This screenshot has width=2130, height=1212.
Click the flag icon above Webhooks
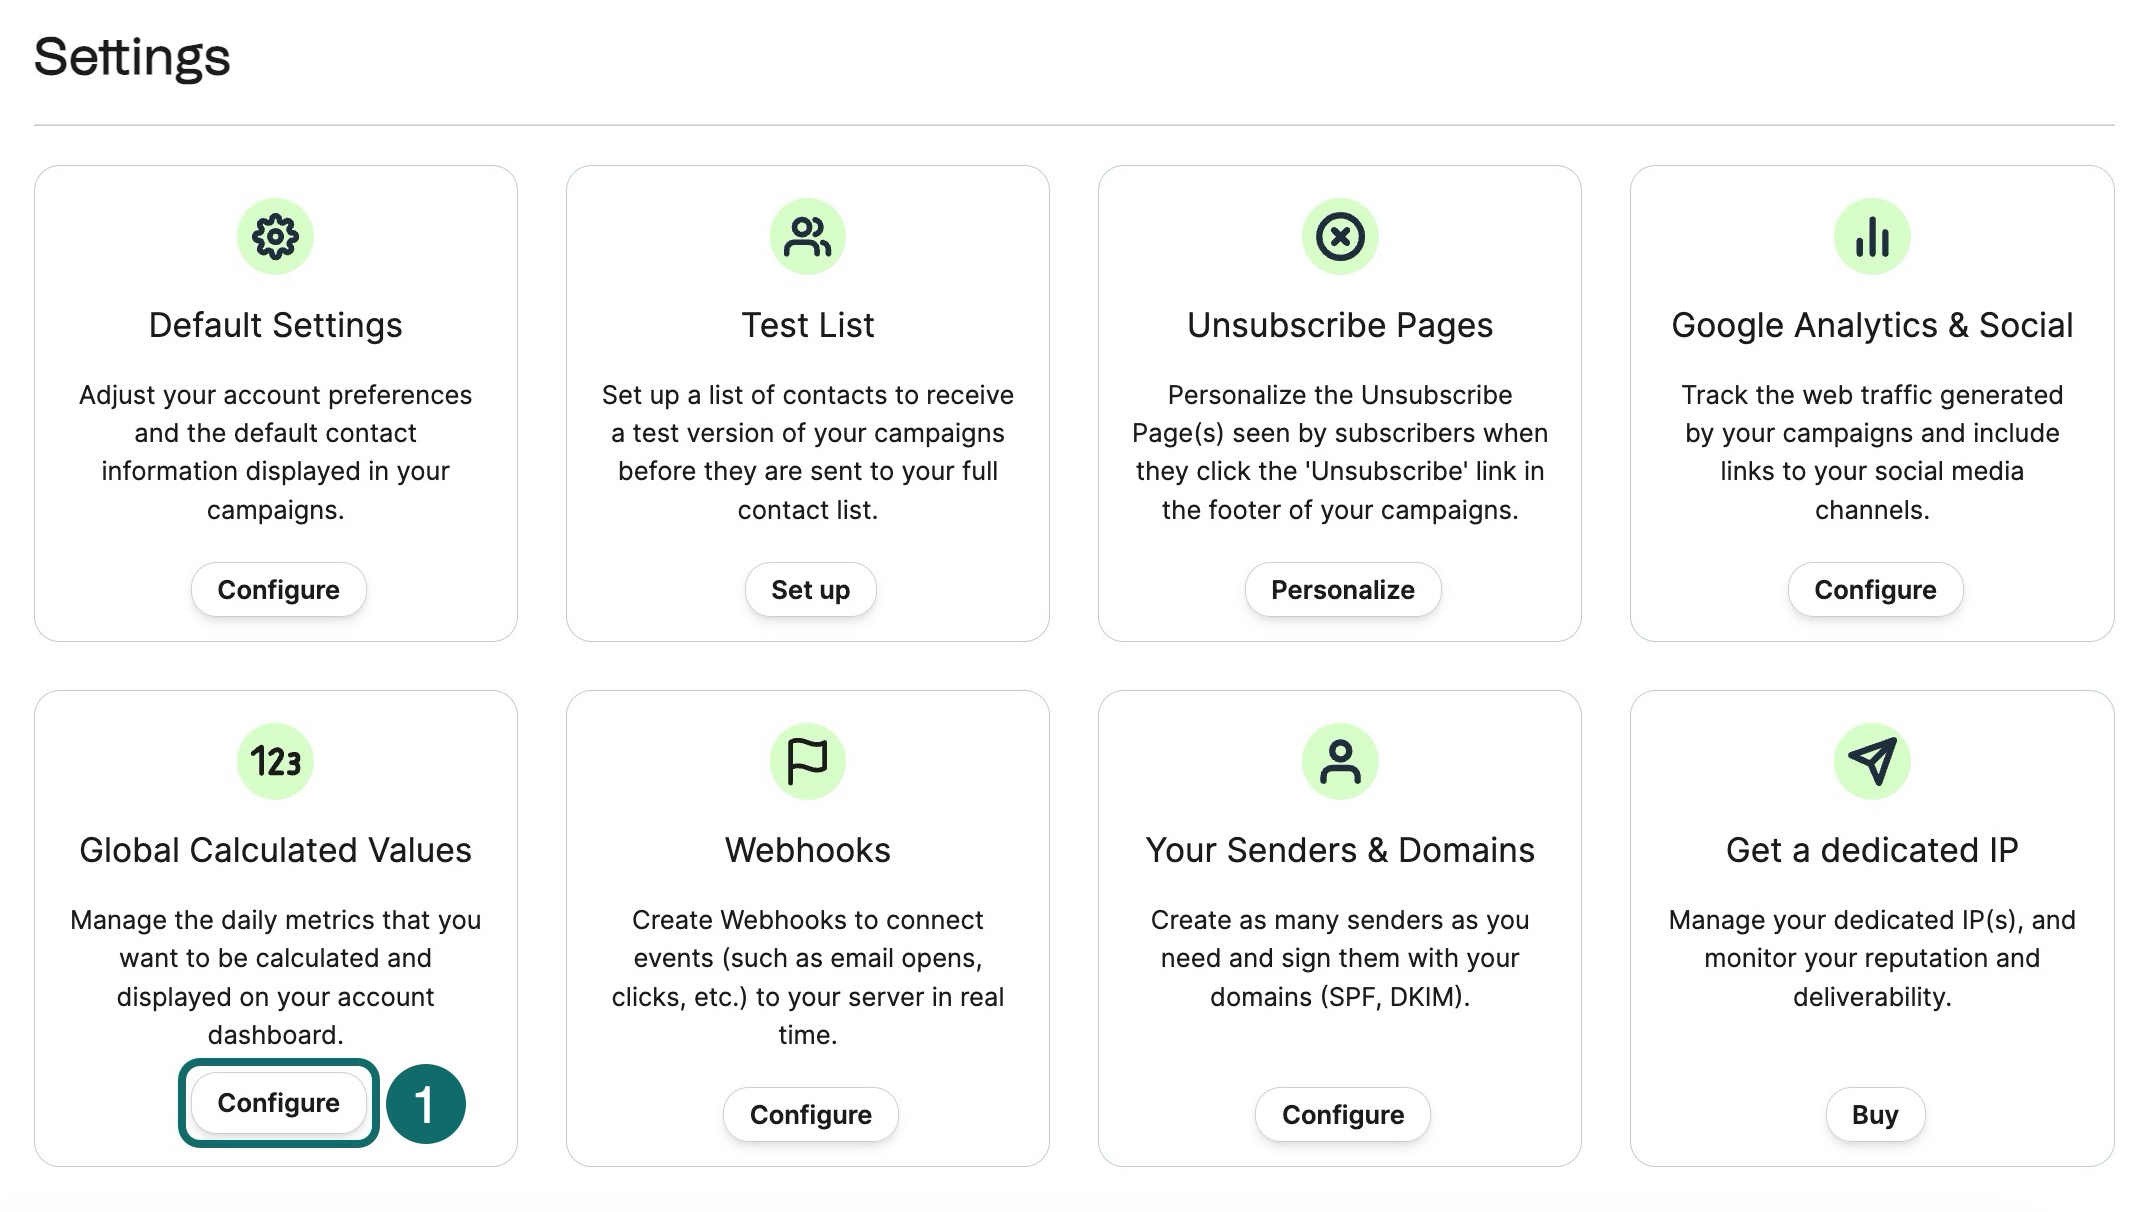point(807,762)
